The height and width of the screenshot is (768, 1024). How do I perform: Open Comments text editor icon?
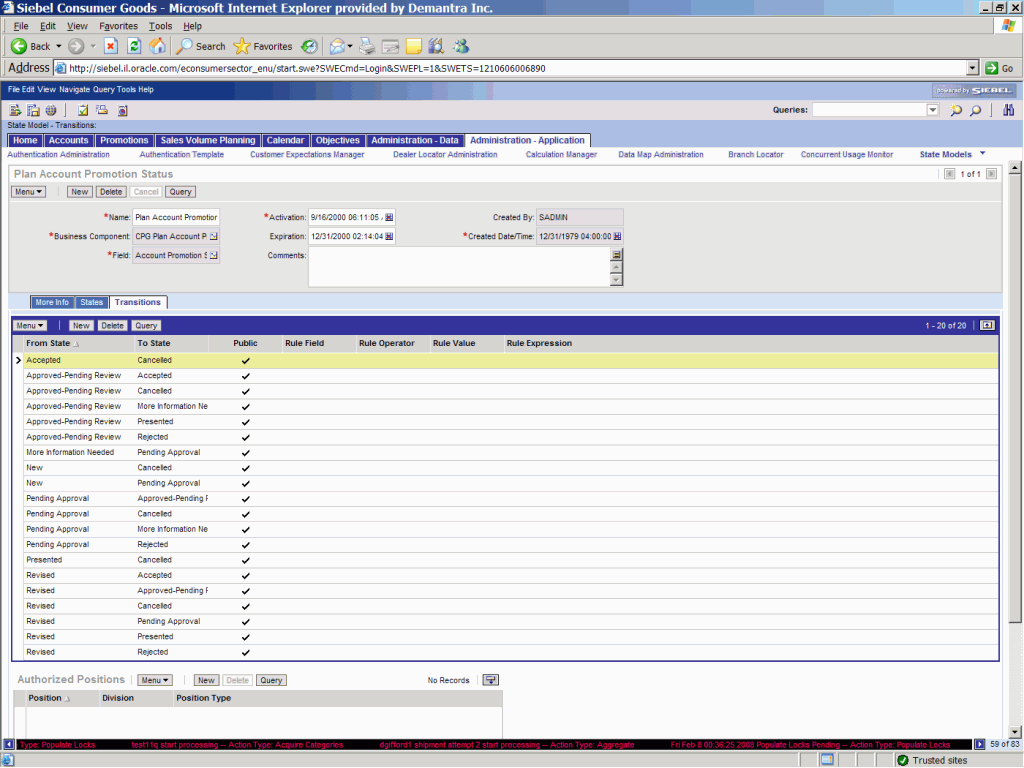(x=616, y=255)
